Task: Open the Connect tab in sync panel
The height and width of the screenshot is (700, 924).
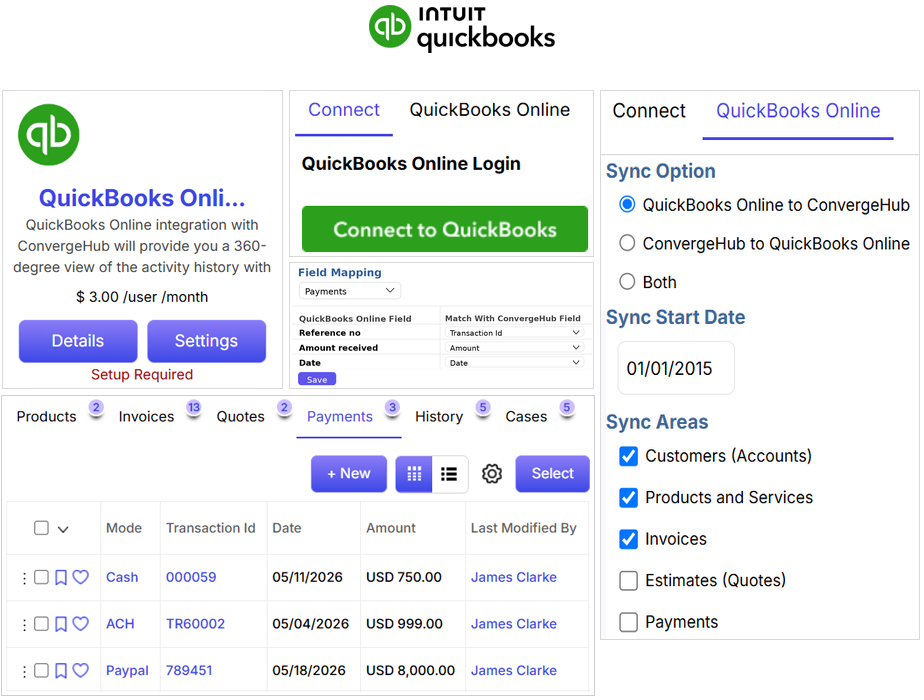Action: pyautogui.click(x=649, y=111)
